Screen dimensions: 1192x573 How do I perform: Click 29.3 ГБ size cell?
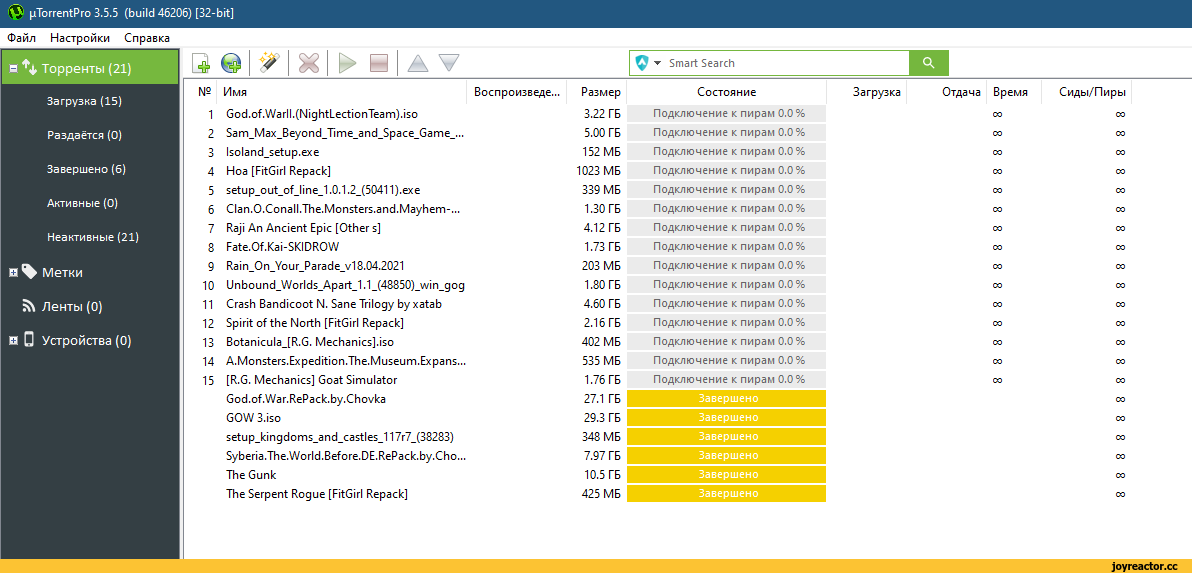[x=602, y=418]
